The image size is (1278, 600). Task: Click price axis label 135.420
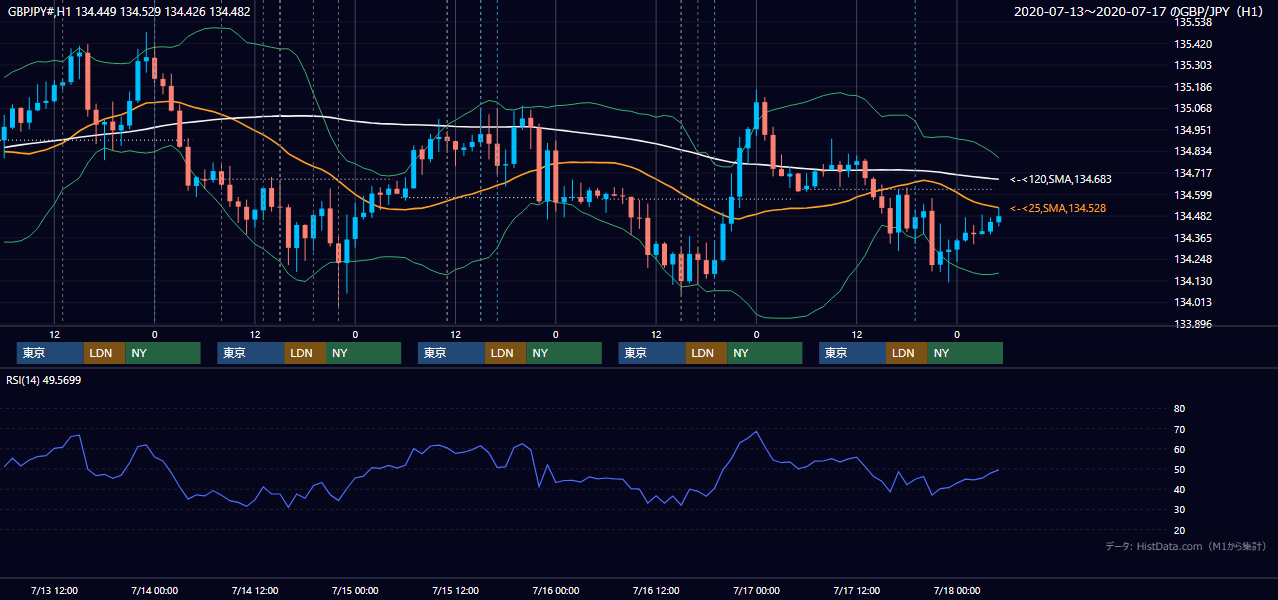pyautogui.click(x=1193, y=44)
